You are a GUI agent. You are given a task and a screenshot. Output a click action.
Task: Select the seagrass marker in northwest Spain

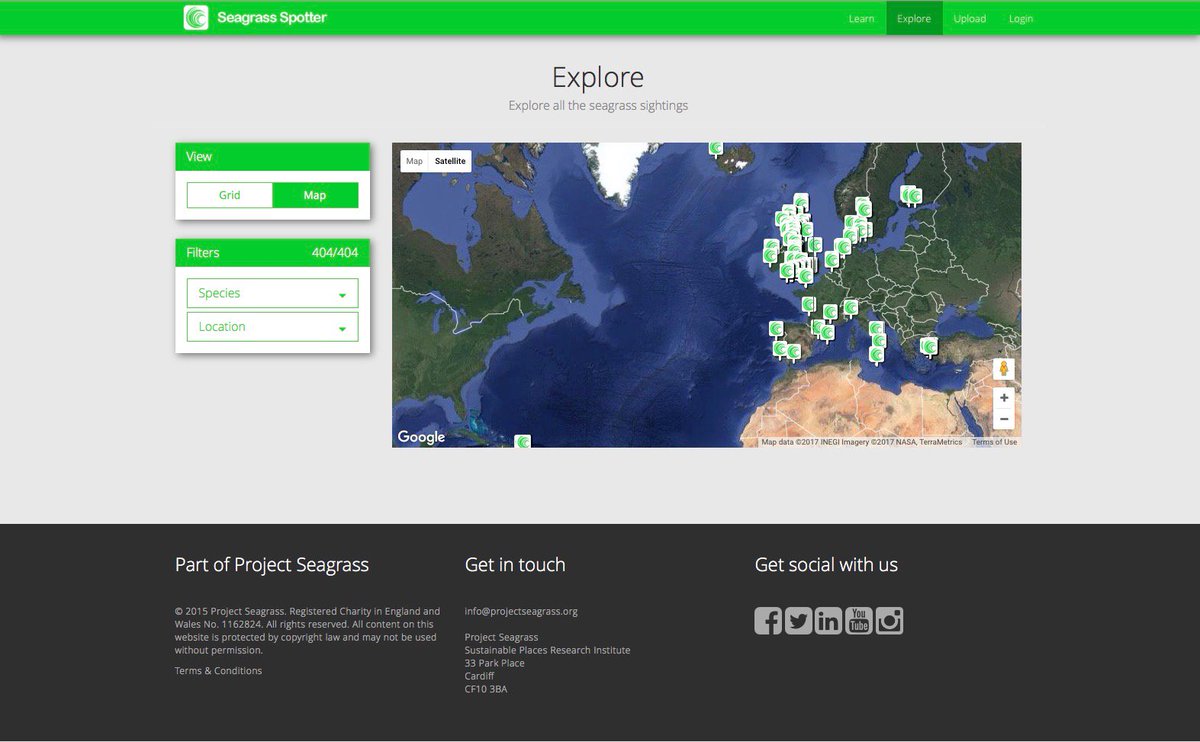click(x=776, y=329)
